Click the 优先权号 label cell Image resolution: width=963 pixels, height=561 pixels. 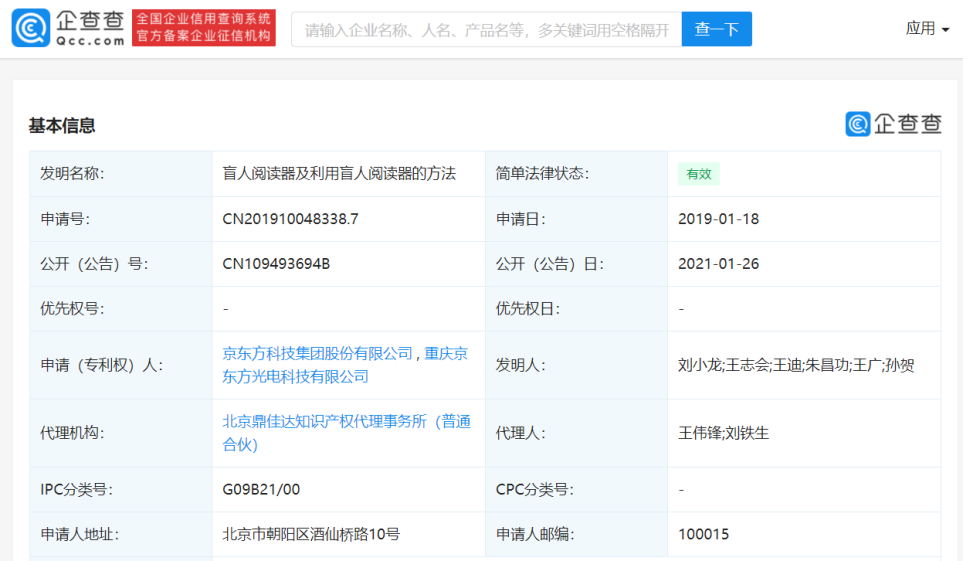pos(121,308)
